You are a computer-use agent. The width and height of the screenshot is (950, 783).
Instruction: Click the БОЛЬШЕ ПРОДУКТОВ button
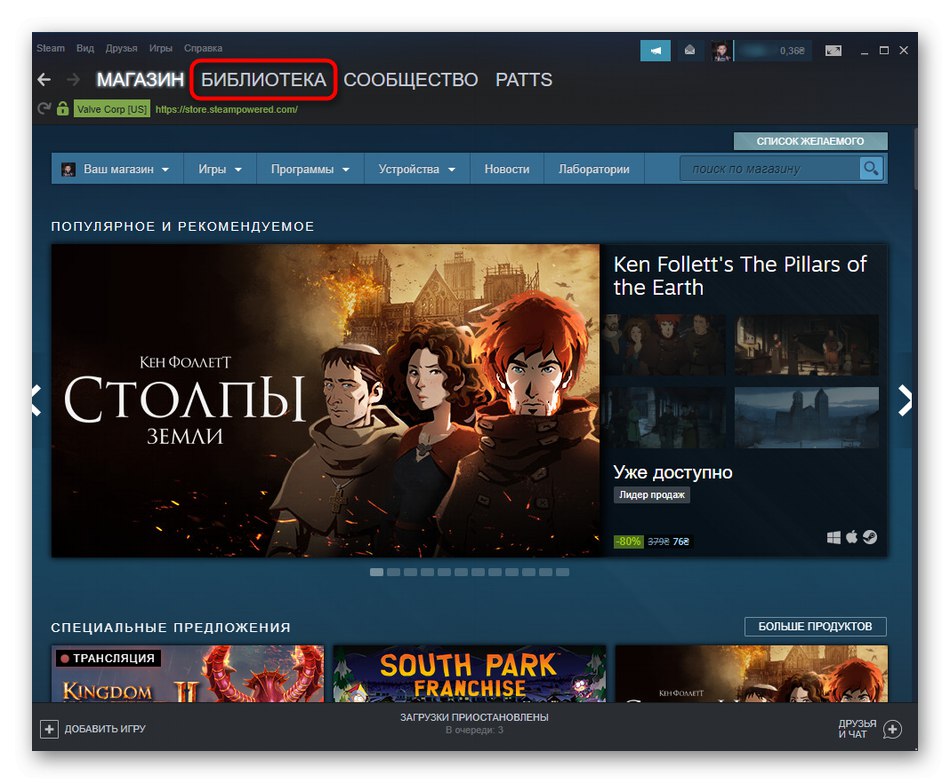click(815, 627)
